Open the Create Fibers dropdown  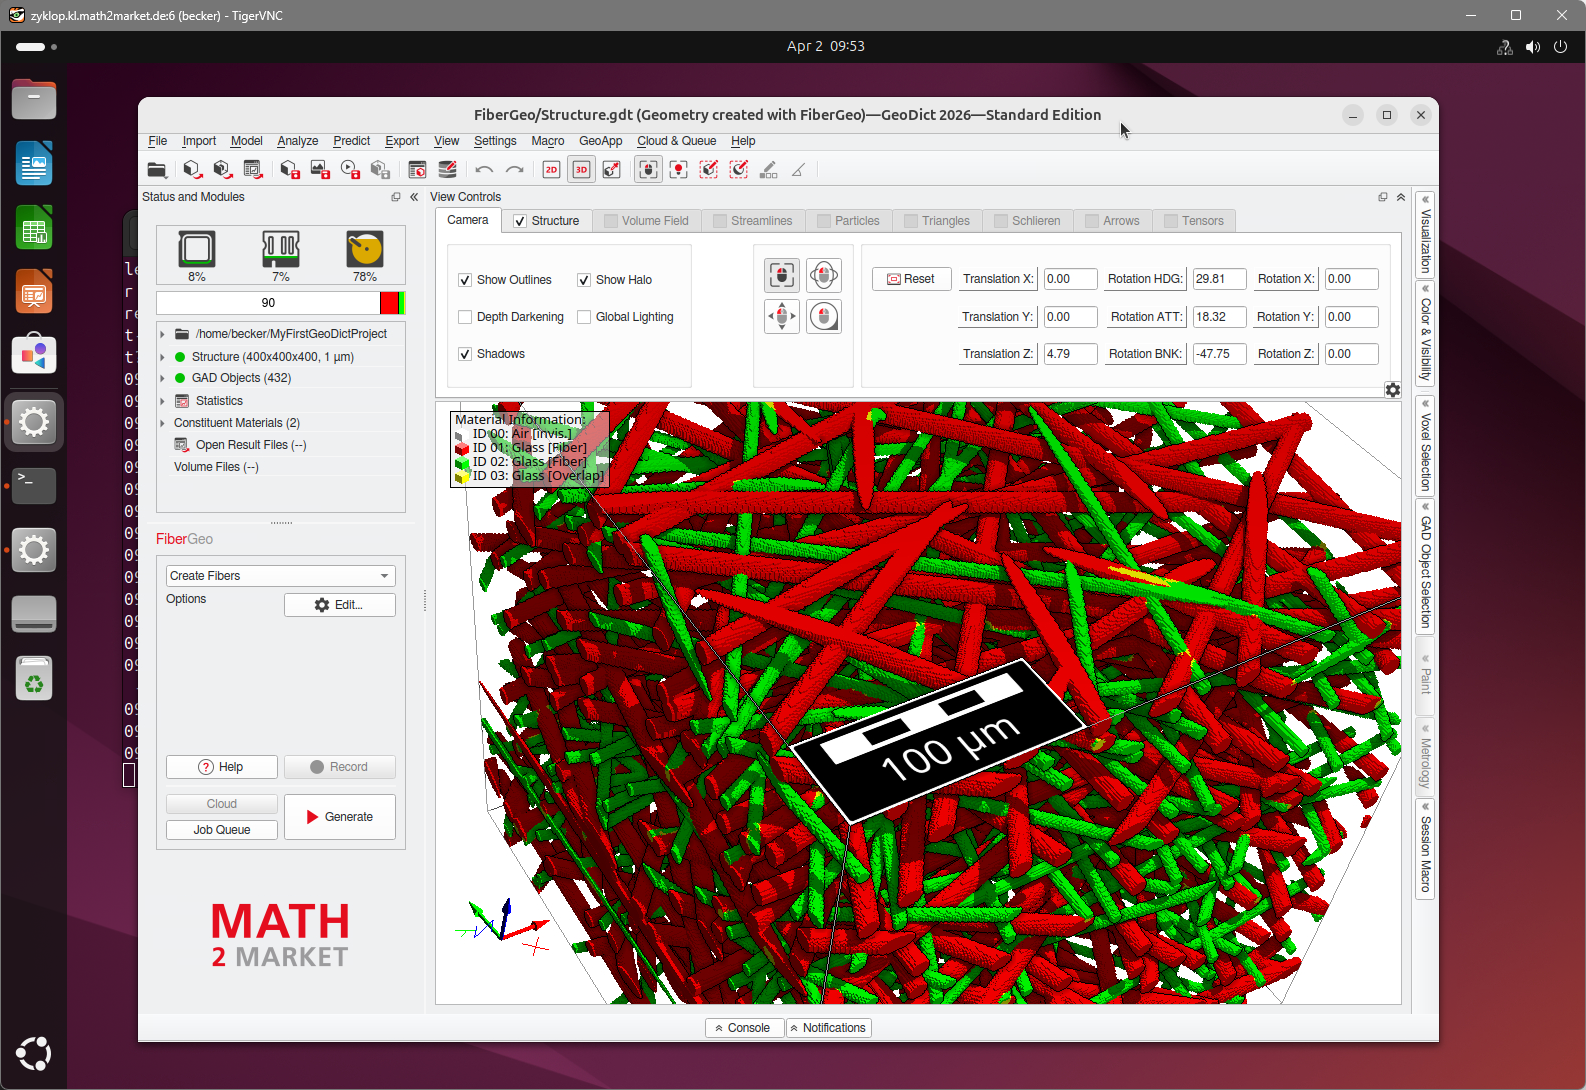pos(281,576)
